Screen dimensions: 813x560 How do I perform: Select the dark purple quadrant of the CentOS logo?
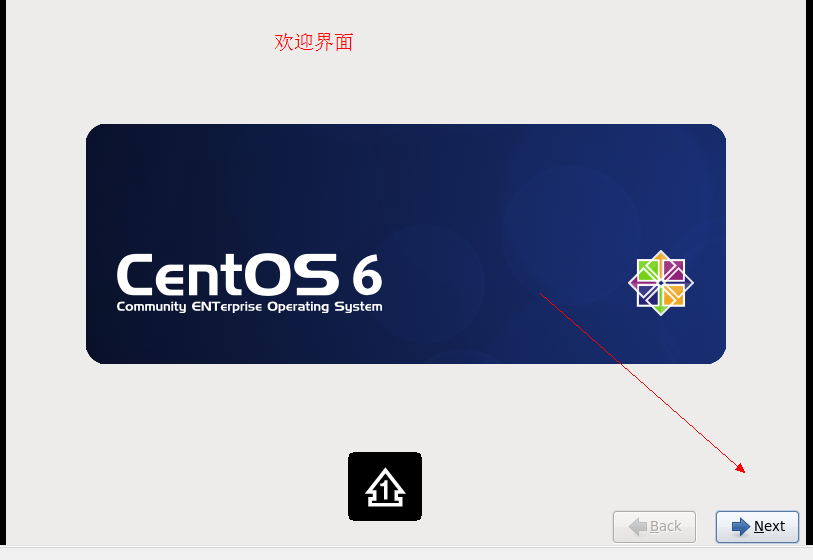click(x=648, y=296)
